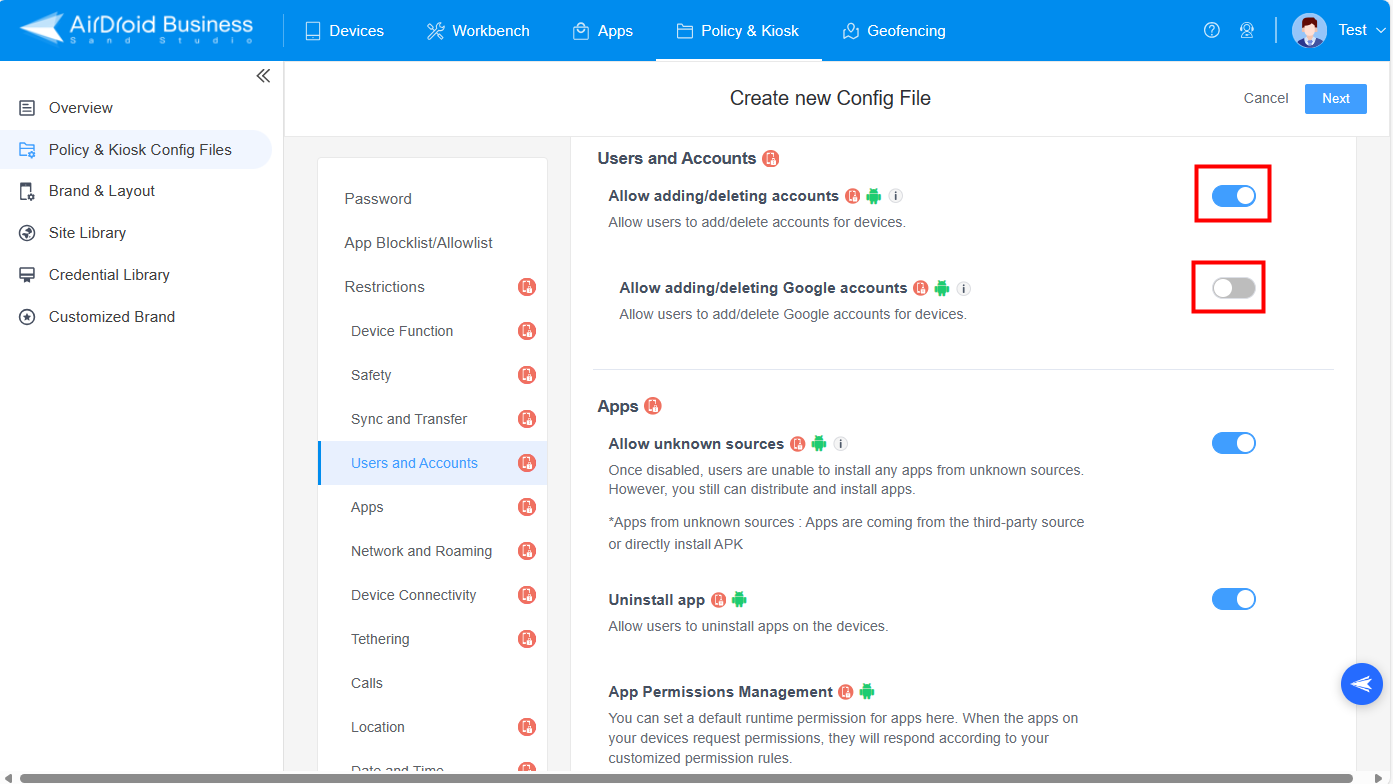Select Users and Accounts item
1393x784 pixels.
click(x=433, y=463)
